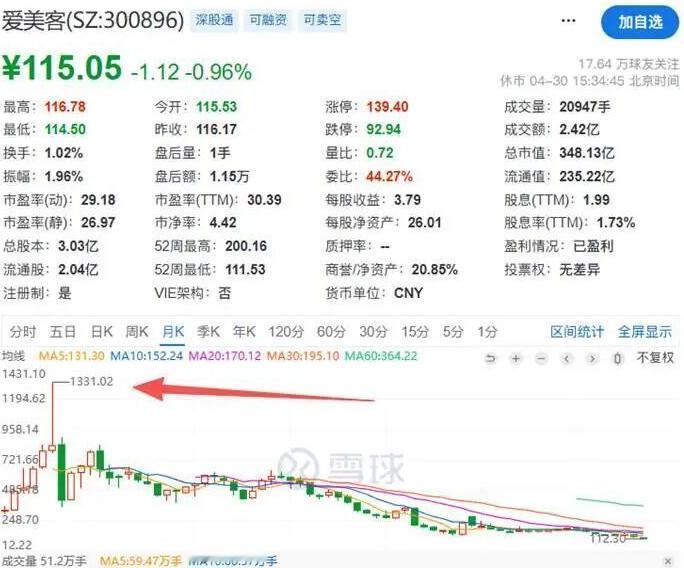This screenshot has width=684, height=568.
Task: Click the chart reset undo icon
Action: (491, 359)
